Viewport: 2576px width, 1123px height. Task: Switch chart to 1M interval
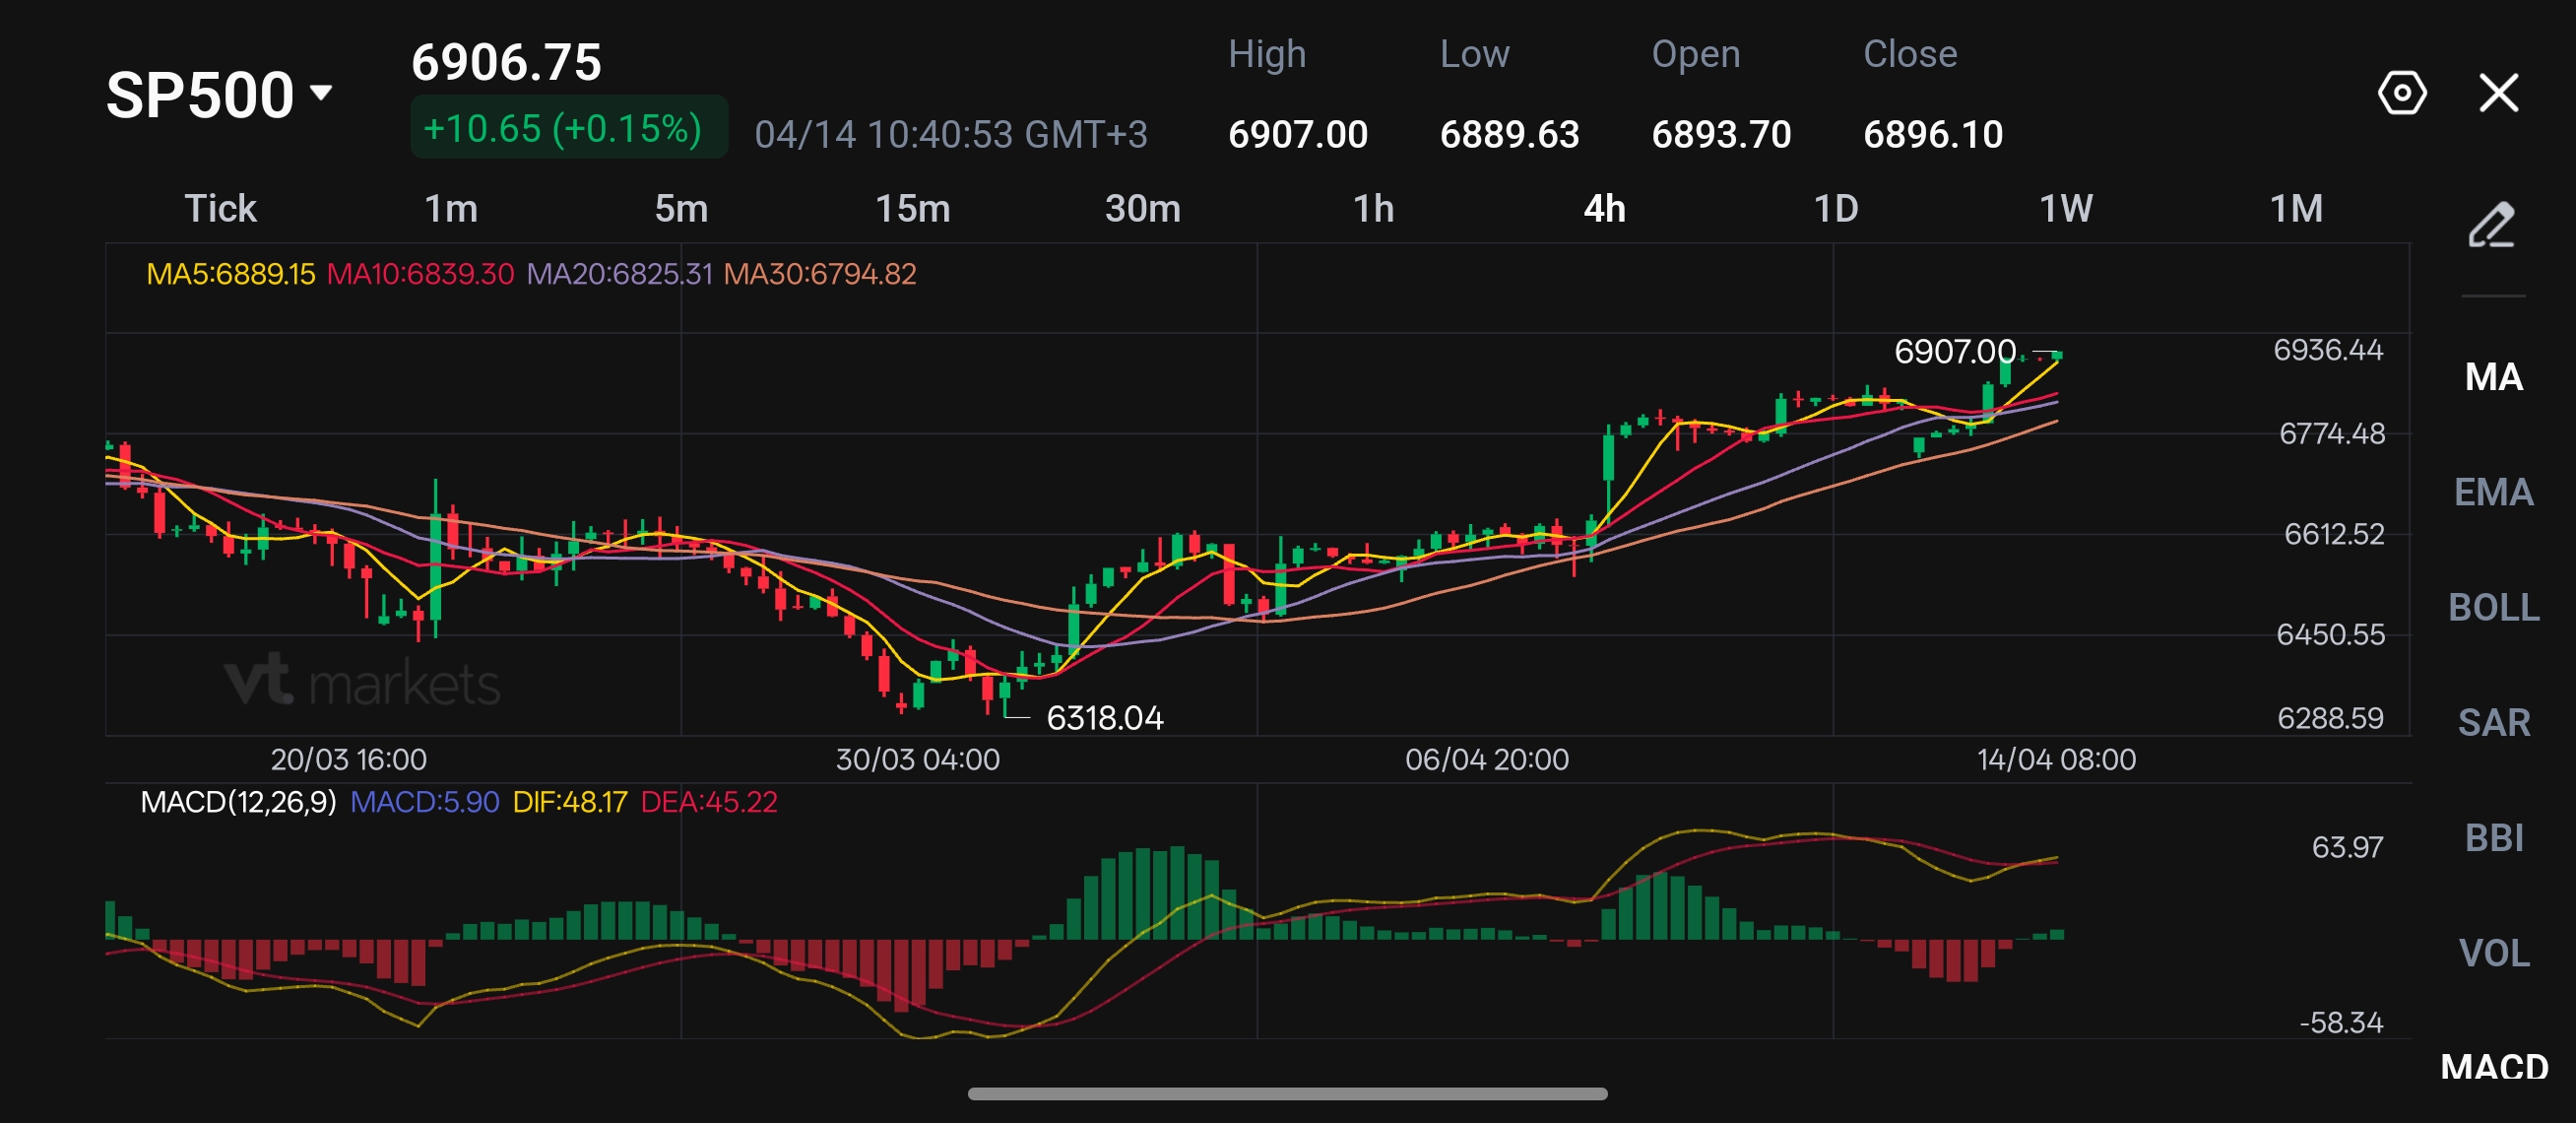2296,209
